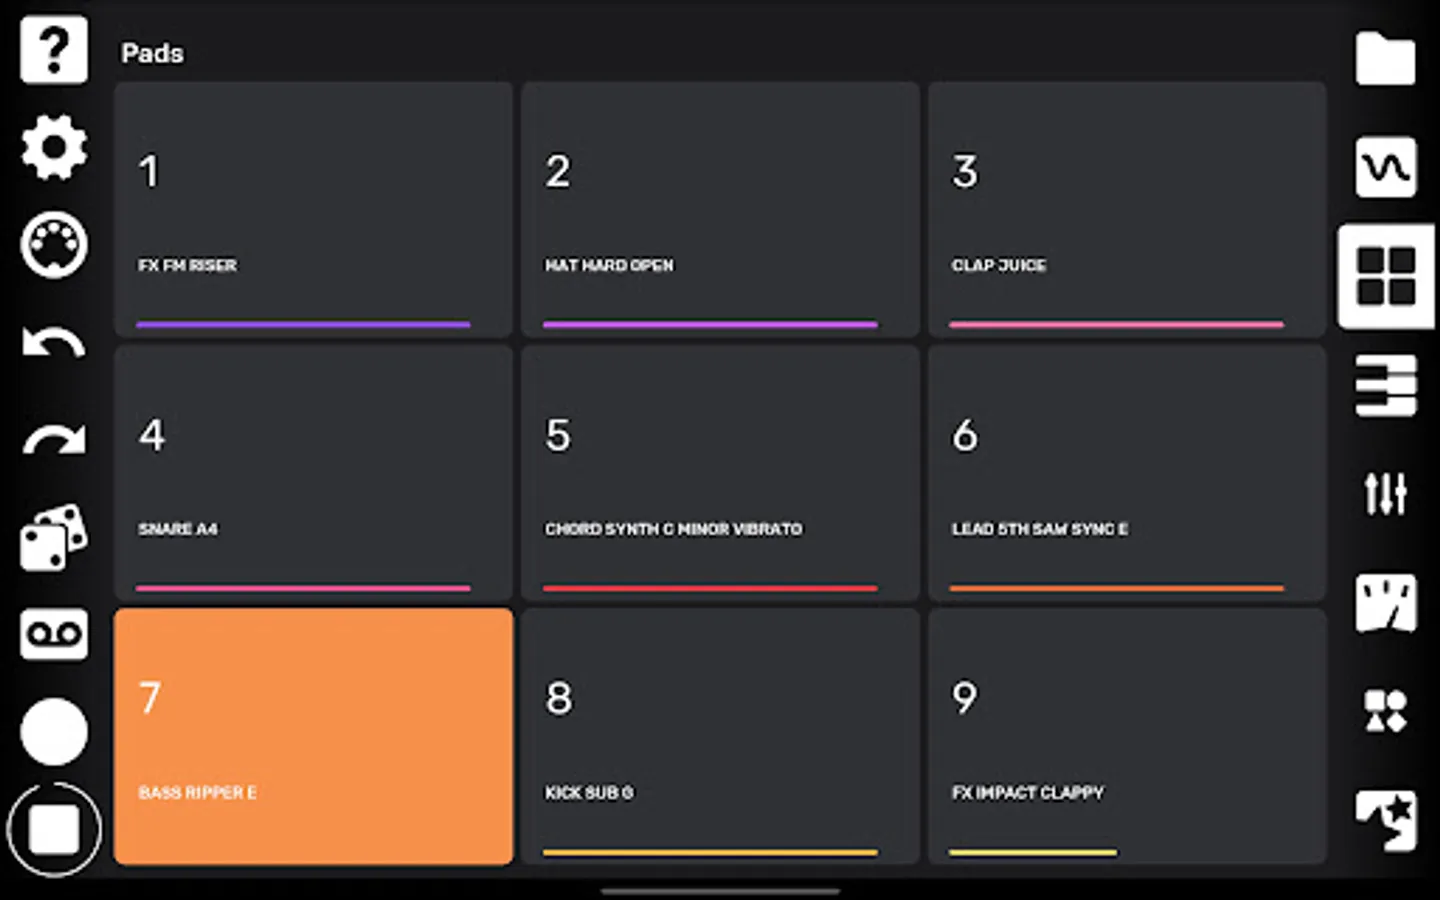Tap highlighted pad 7 Bass Ripper E
This screenshot has width=1440, height=900.
(313, 737)
